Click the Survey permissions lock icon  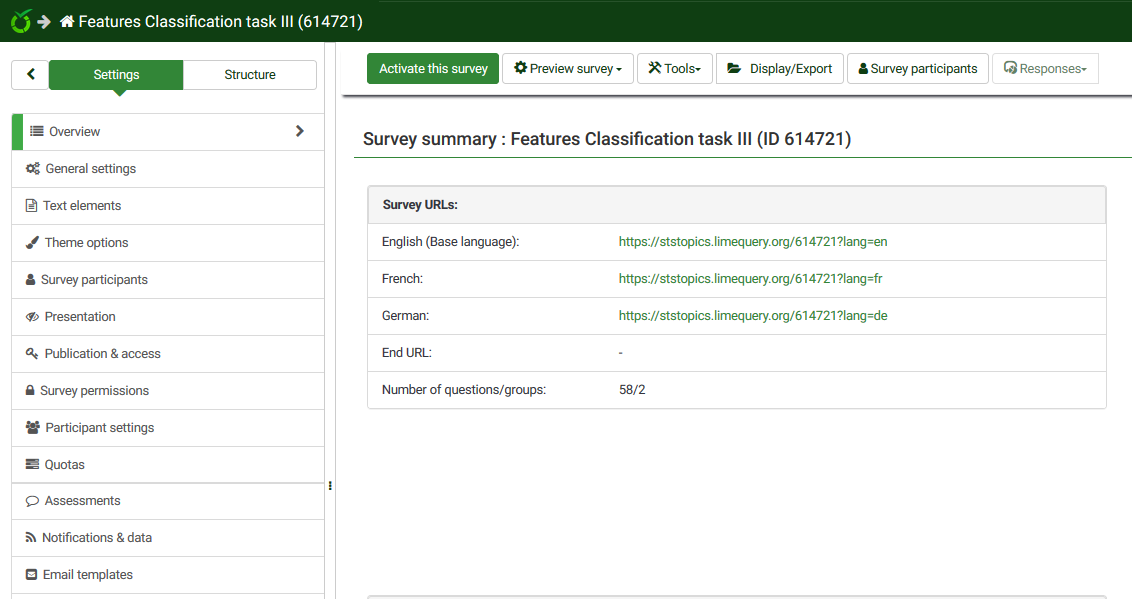point(31,391)
